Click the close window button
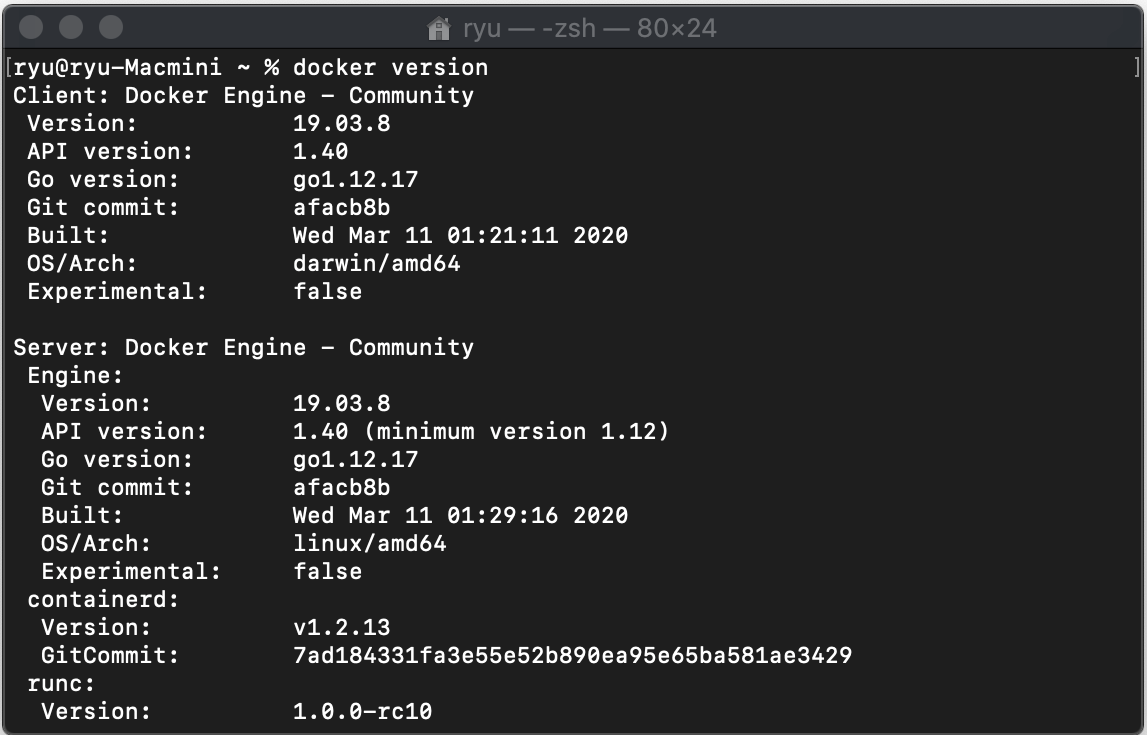 (x=31, y=28)
